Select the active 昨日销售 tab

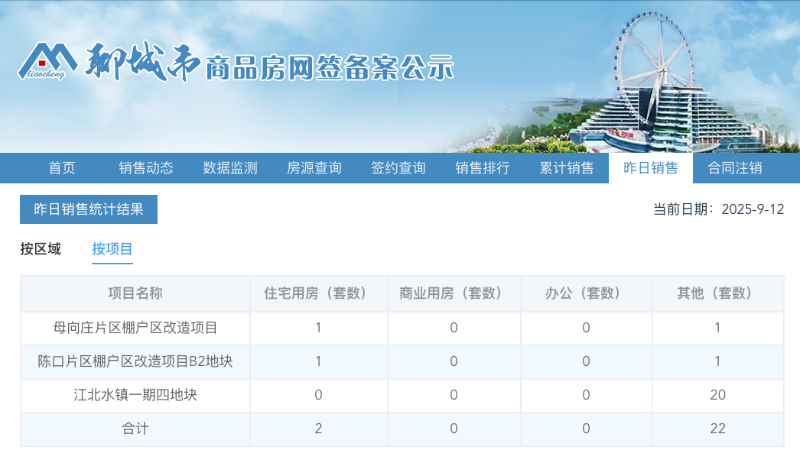(651, 168)
